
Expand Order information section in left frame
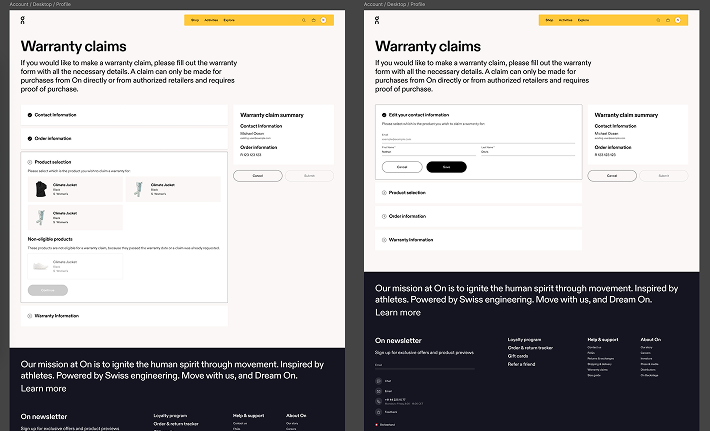(x=124, y=139)
